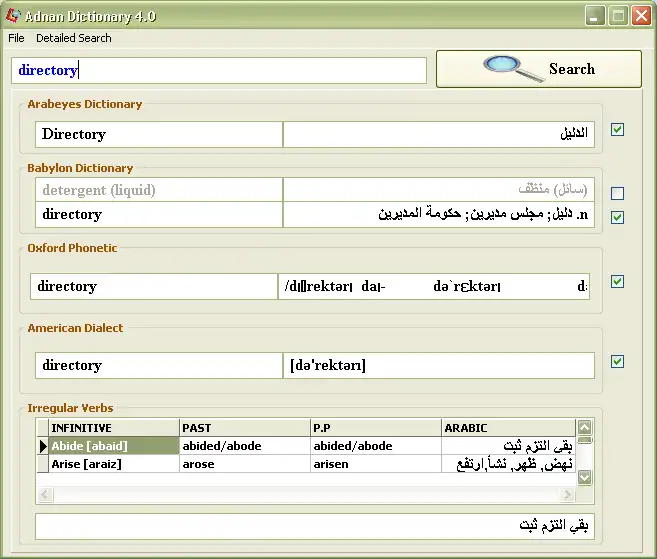
Task: Close the Adnan Dictionary window
Action: pyautogui.click(x=641, y=16)
